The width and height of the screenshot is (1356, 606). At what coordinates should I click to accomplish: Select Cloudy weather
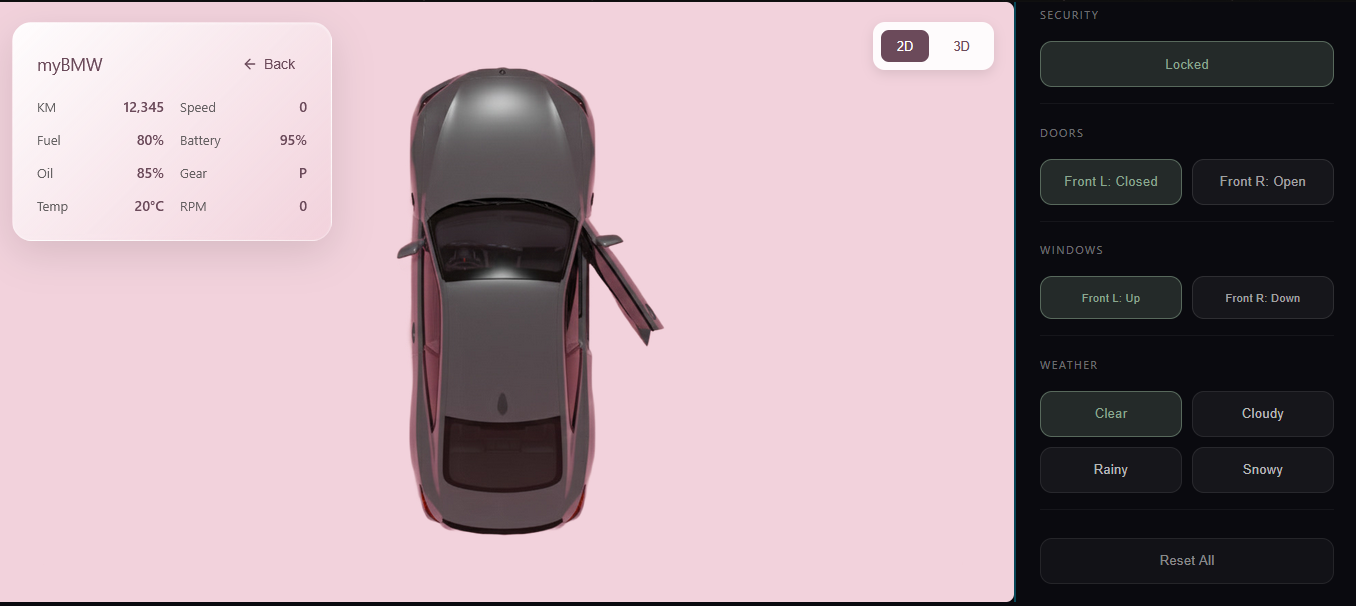coord(1262,414)
